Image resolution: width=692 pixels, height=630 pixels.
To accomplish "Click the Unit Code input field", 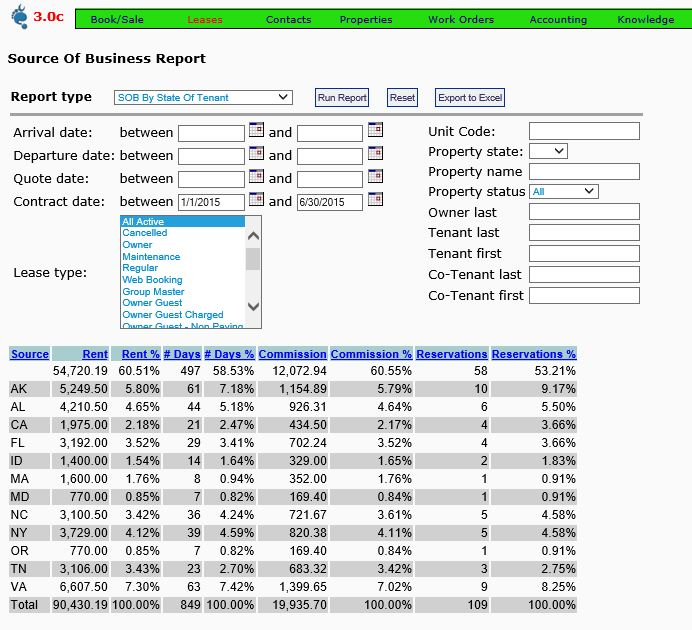I will pos(584,131).
